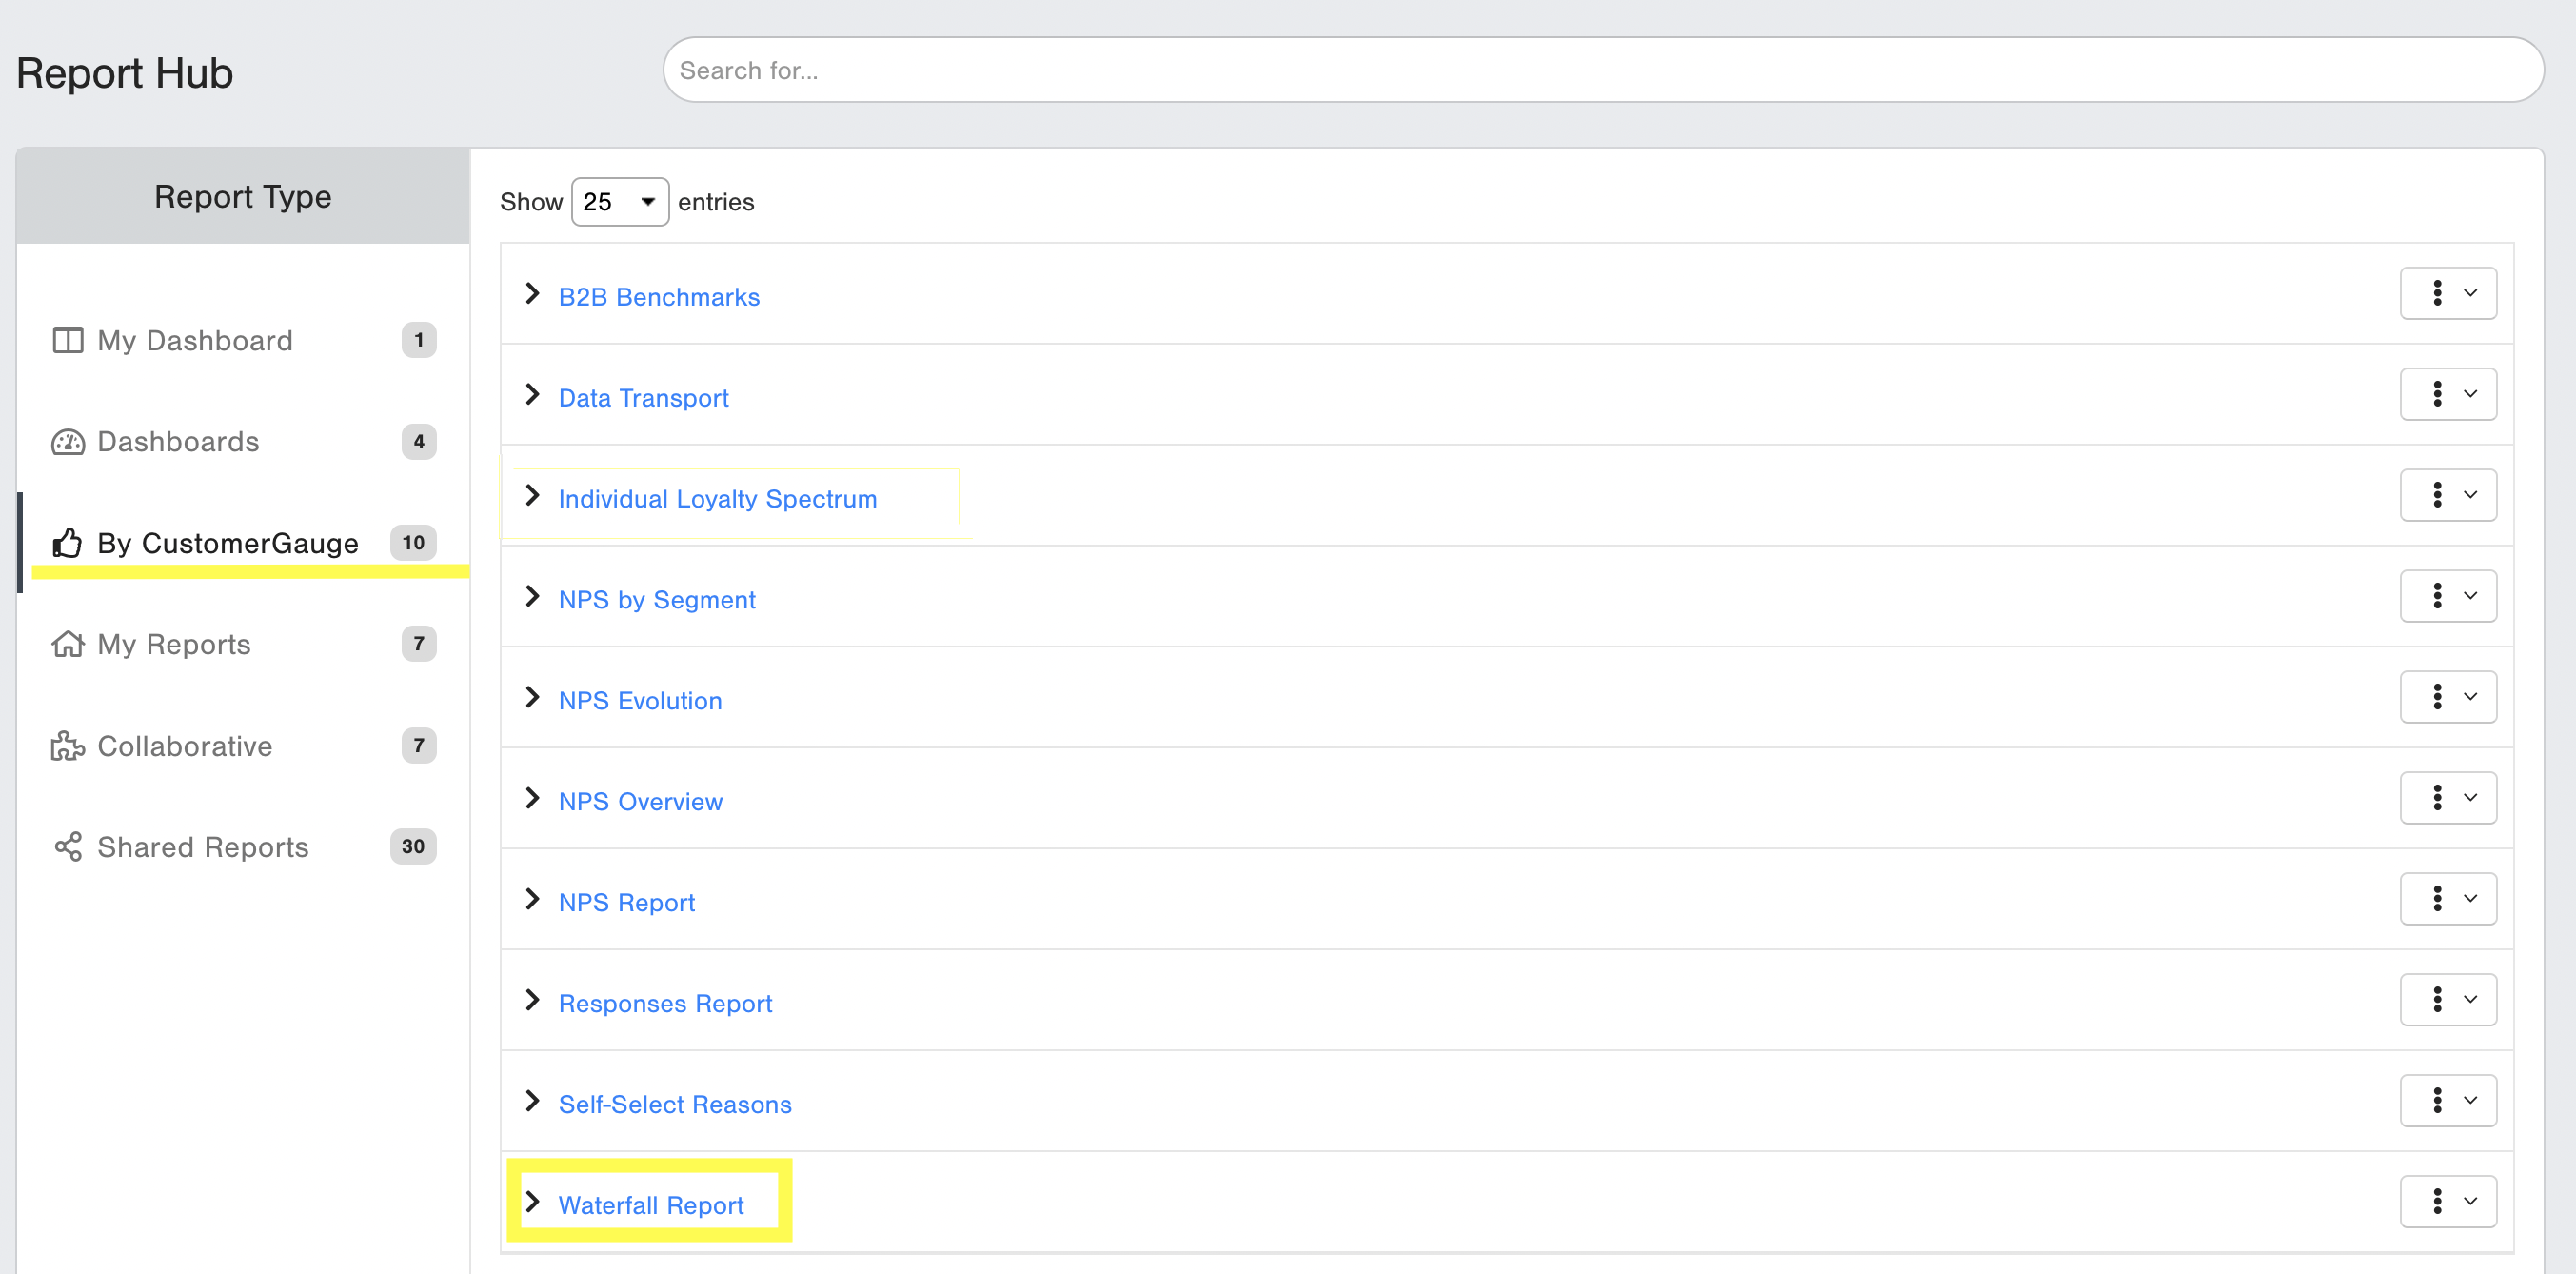The image size is (2576, 1274).
Task: Click the My Reports house icon
Action: point(67,644)
